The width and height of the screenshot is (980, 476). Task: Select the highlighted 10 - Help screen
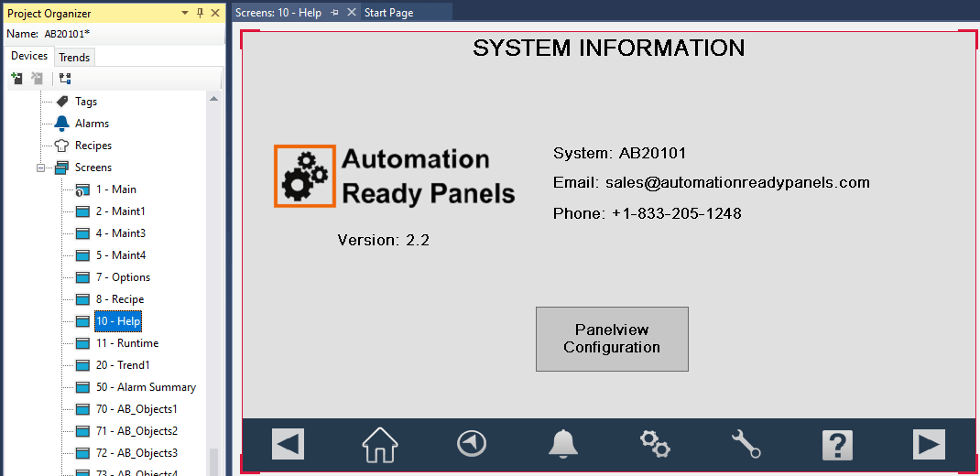point(118,322)
